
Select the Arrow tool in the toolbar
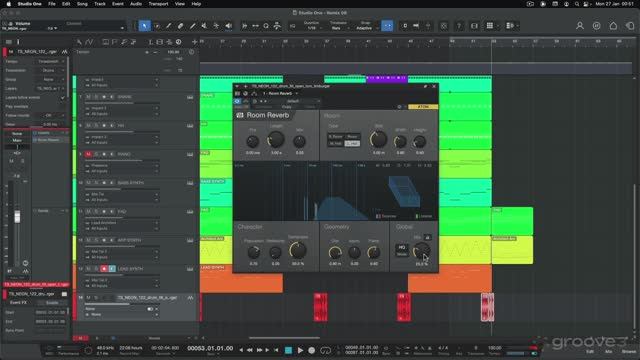pyautogui.click(x=144, y=26)
